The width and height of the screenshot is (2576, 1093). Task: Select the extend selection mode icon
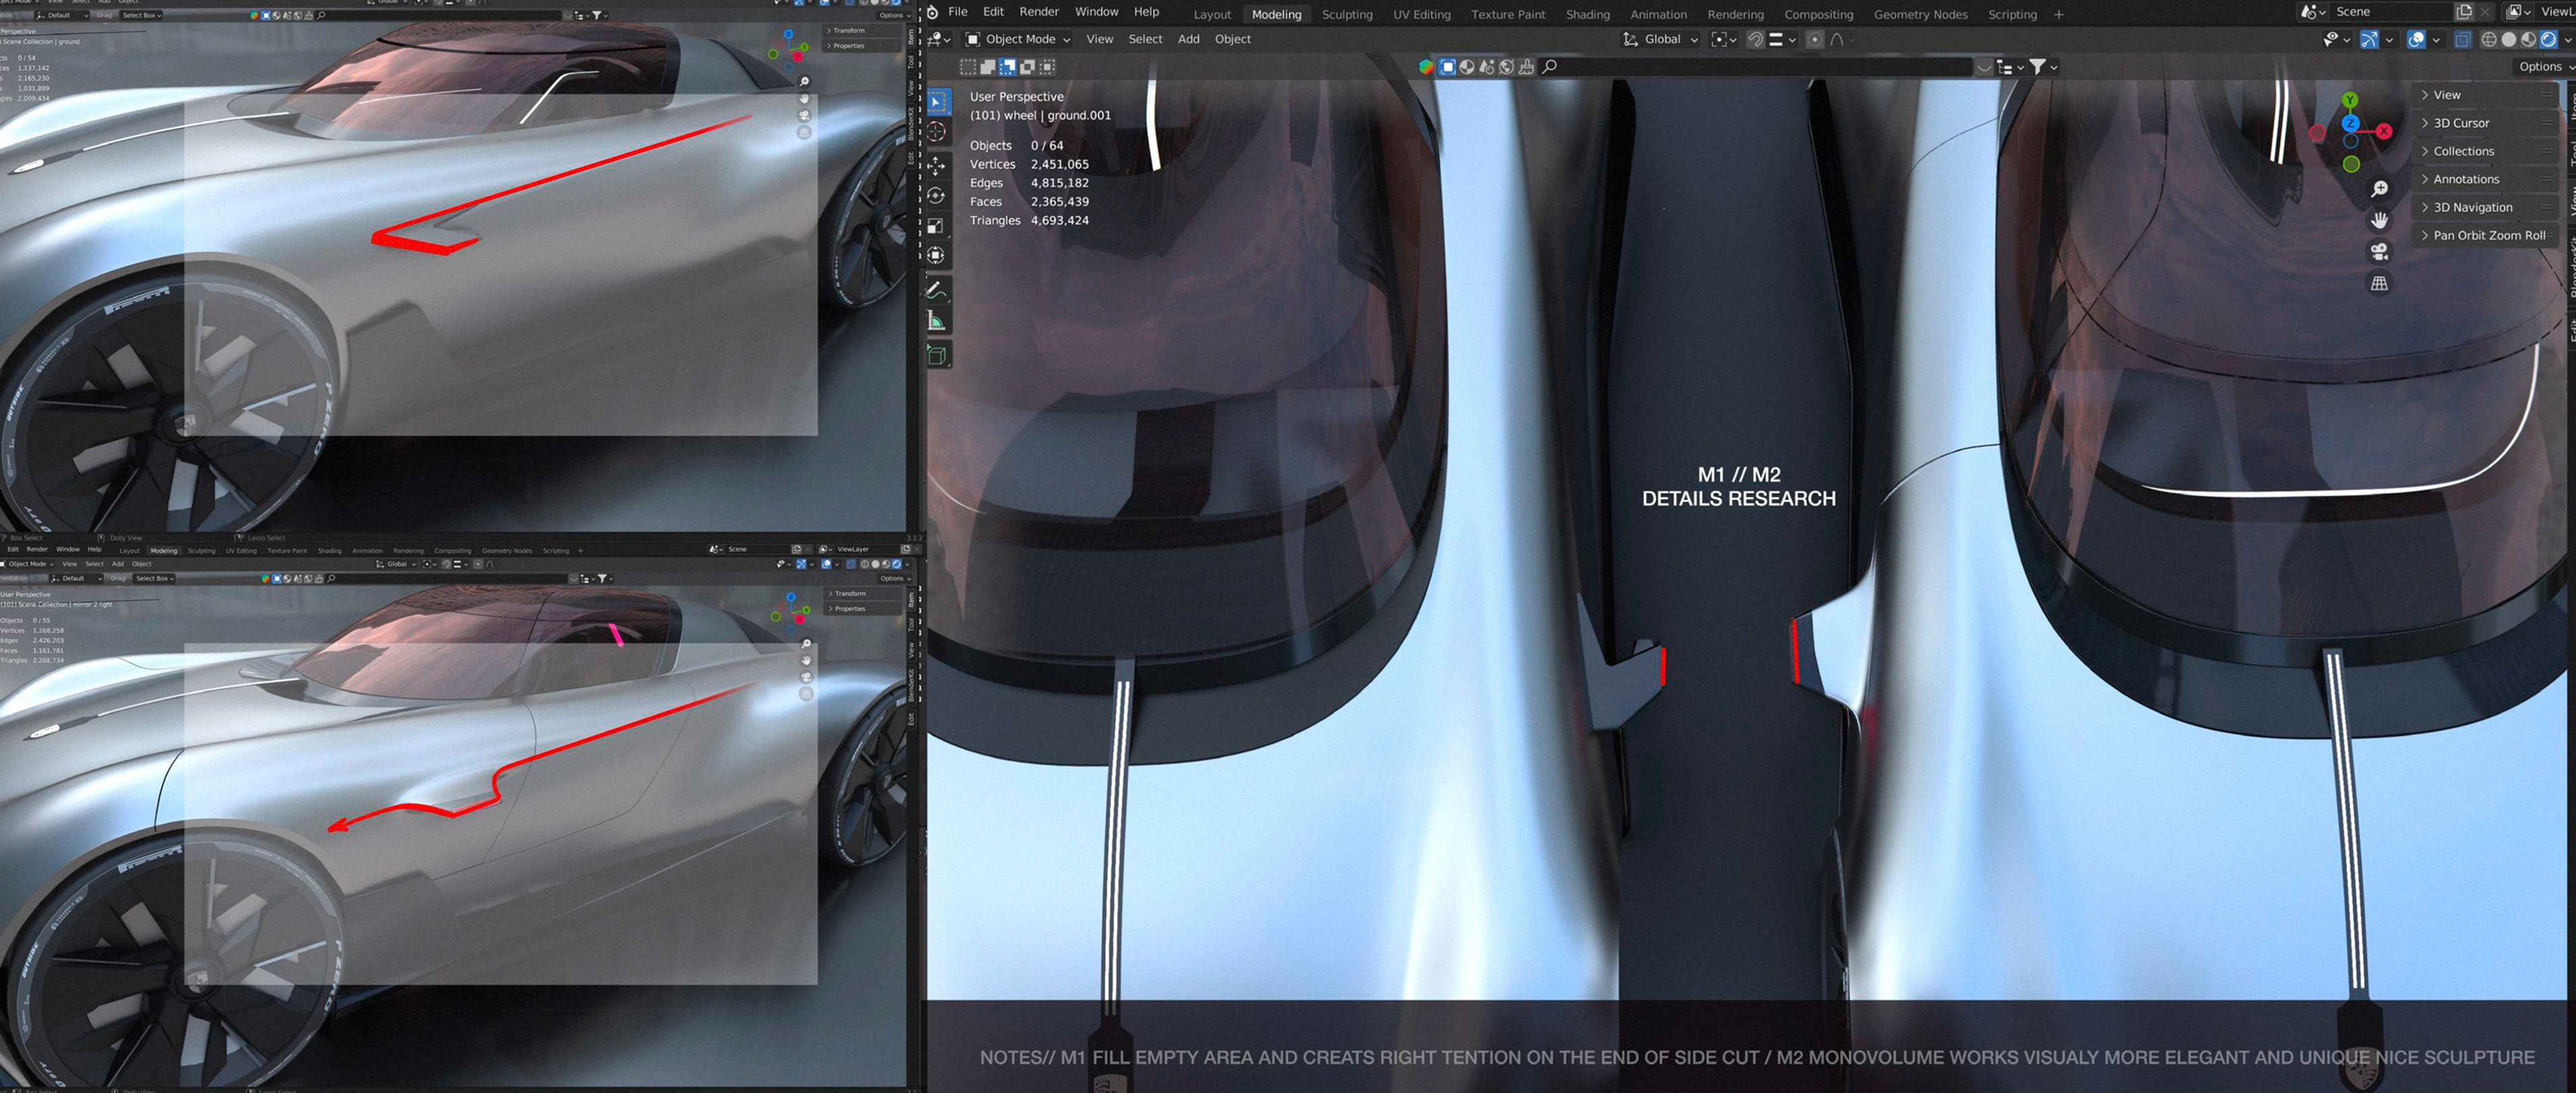click(x=988, y=67)
